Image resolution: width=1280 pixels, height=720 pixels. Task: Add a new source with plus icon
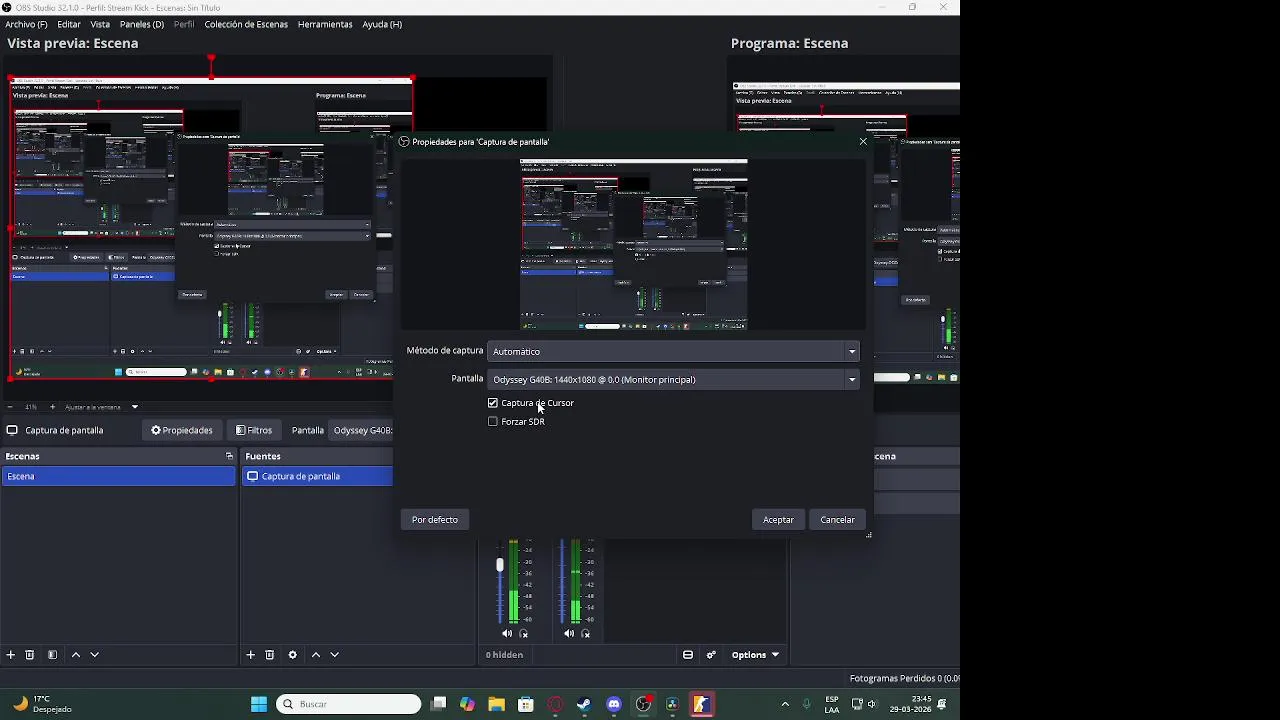click(x=251, y=655)
